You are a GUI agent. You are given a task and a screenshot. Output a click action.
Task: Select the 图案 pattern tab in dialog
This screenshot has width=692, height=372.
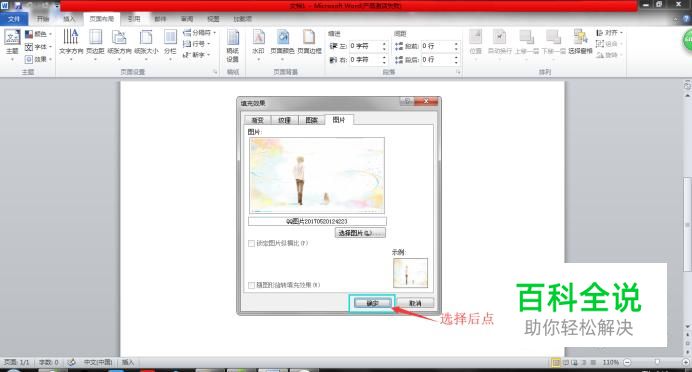click(312, 120)
